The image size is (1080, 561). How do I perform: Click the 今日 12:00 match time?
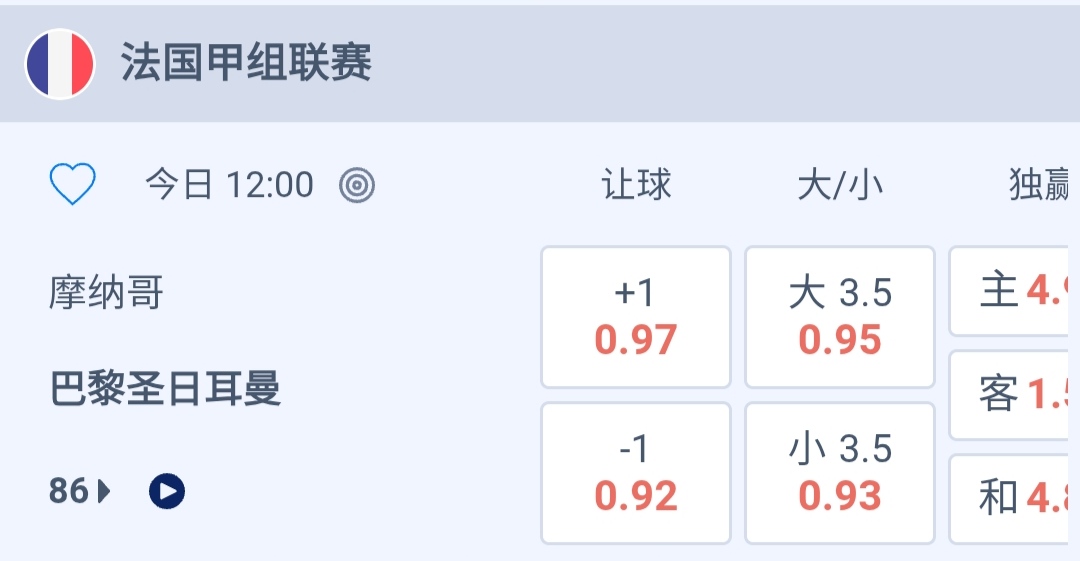[x=229, y=185]
